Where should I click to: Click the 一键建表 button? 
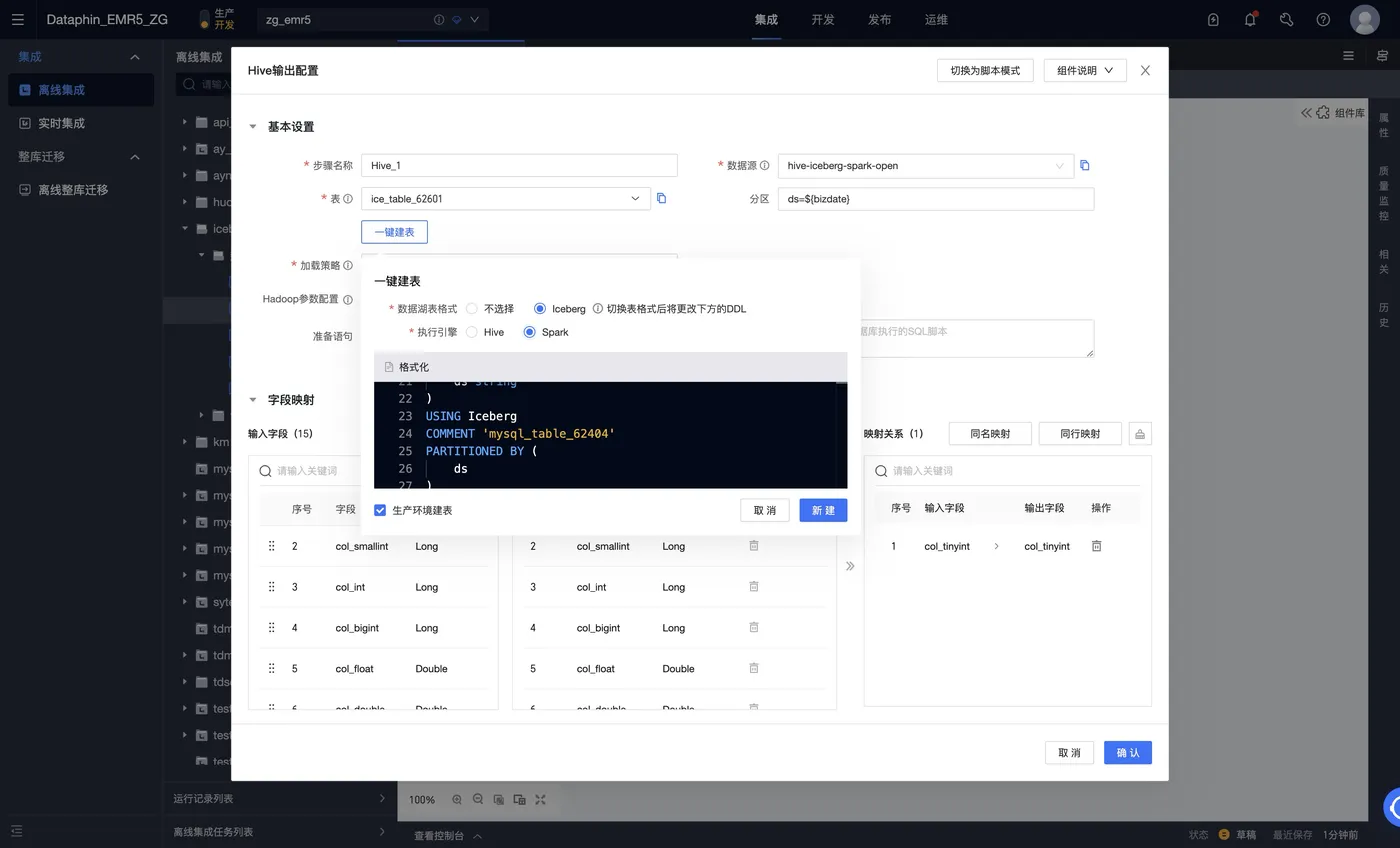pyautogui.click(x=394, y=232)
